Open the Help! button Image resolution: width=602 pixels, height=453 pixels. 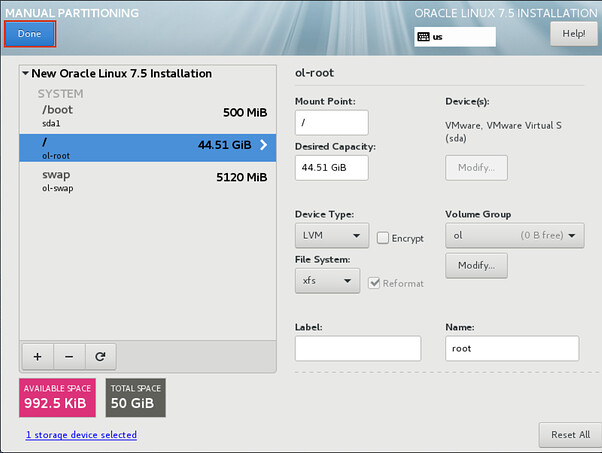point(574,34)
